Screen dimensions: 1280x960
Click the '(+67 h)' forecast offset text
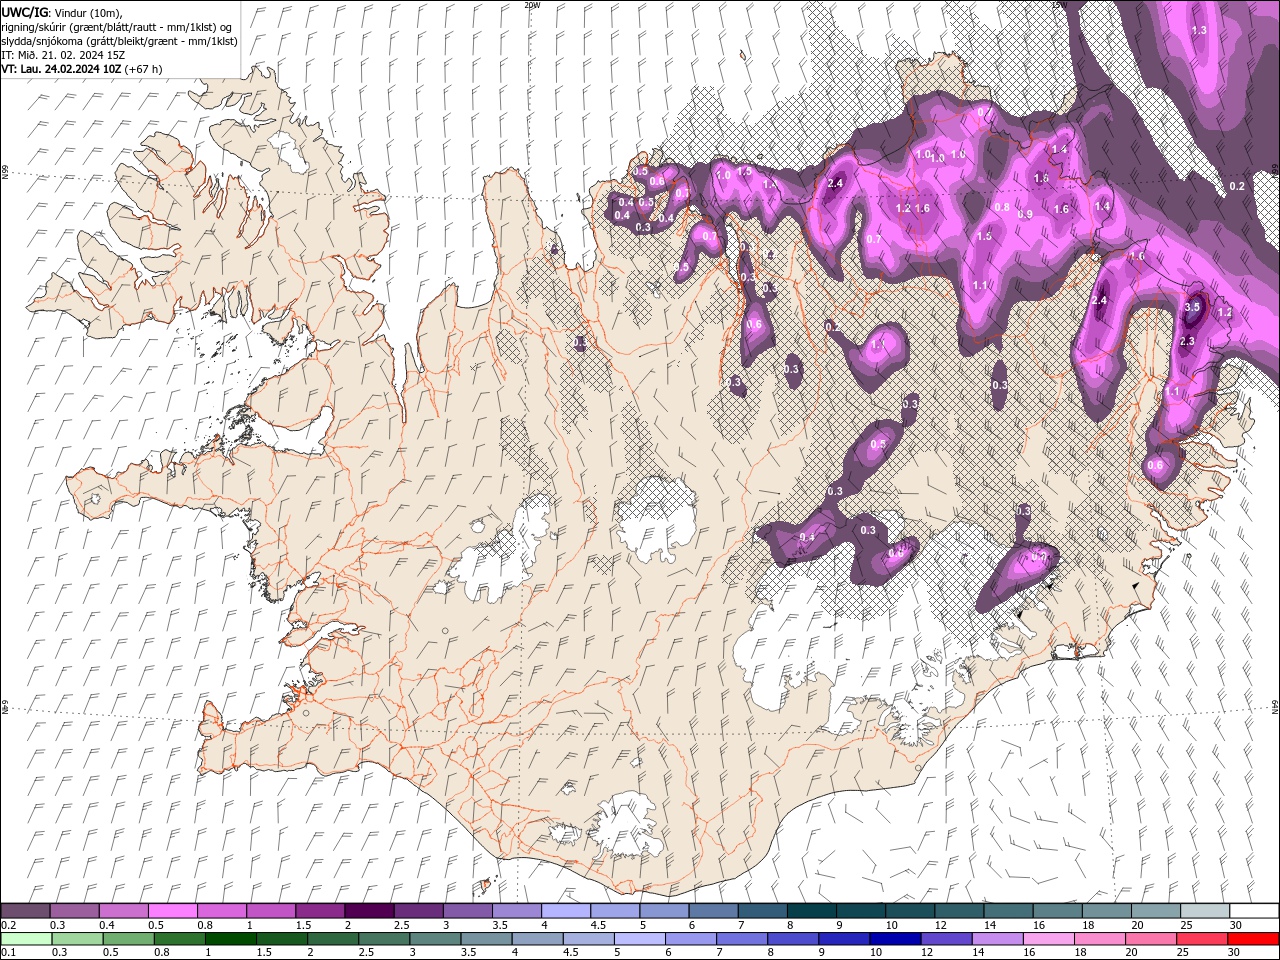click(x=144, y=68)
